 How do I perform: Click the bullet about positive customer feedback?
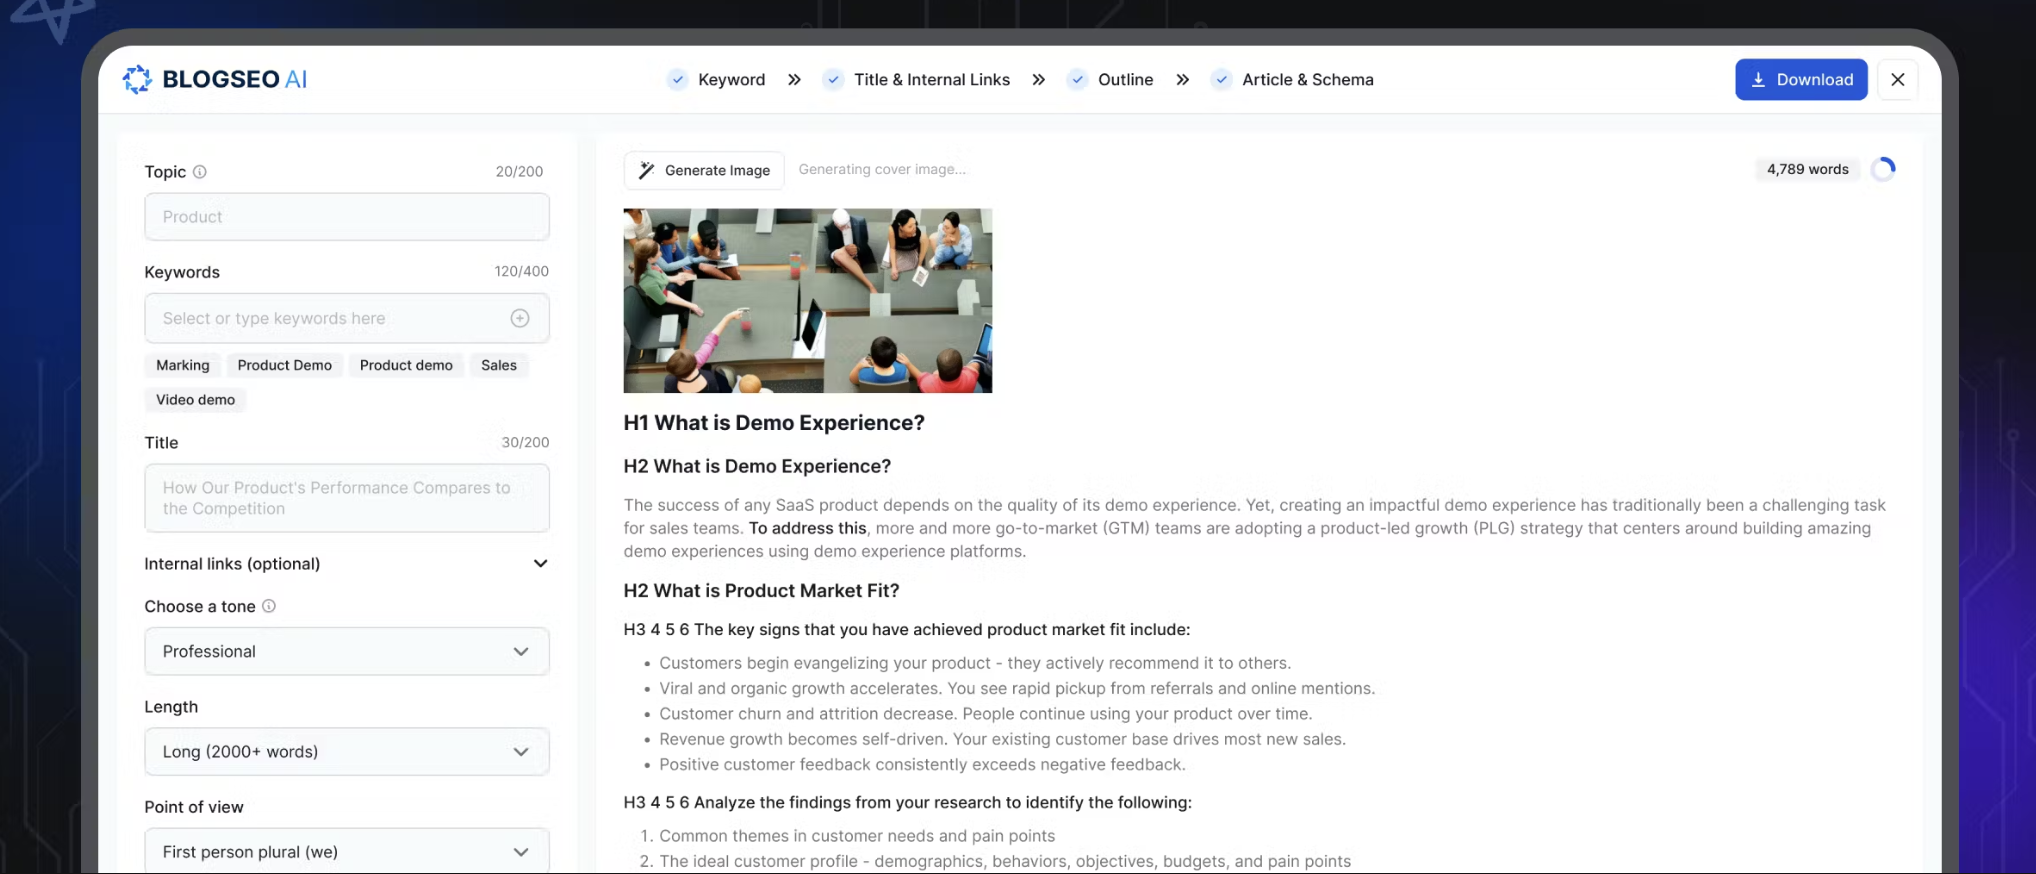922,765
